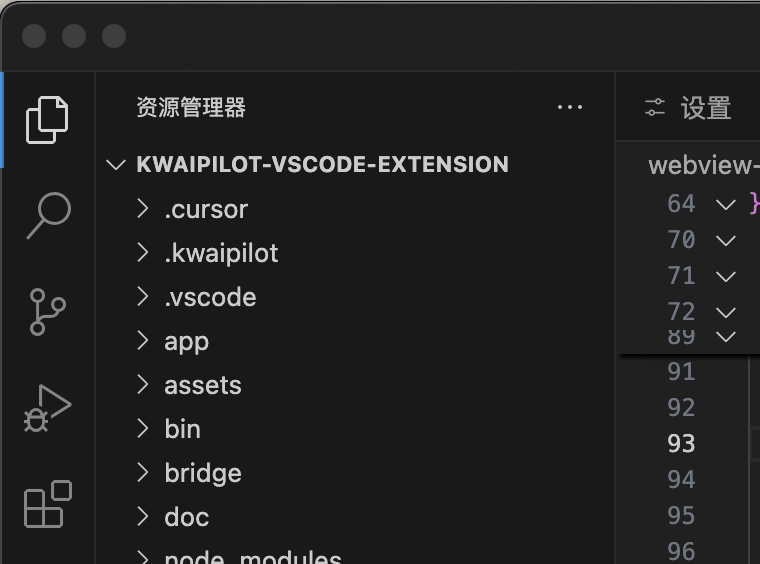
Task: Expand the bin folder
Action: coord(143,429)
